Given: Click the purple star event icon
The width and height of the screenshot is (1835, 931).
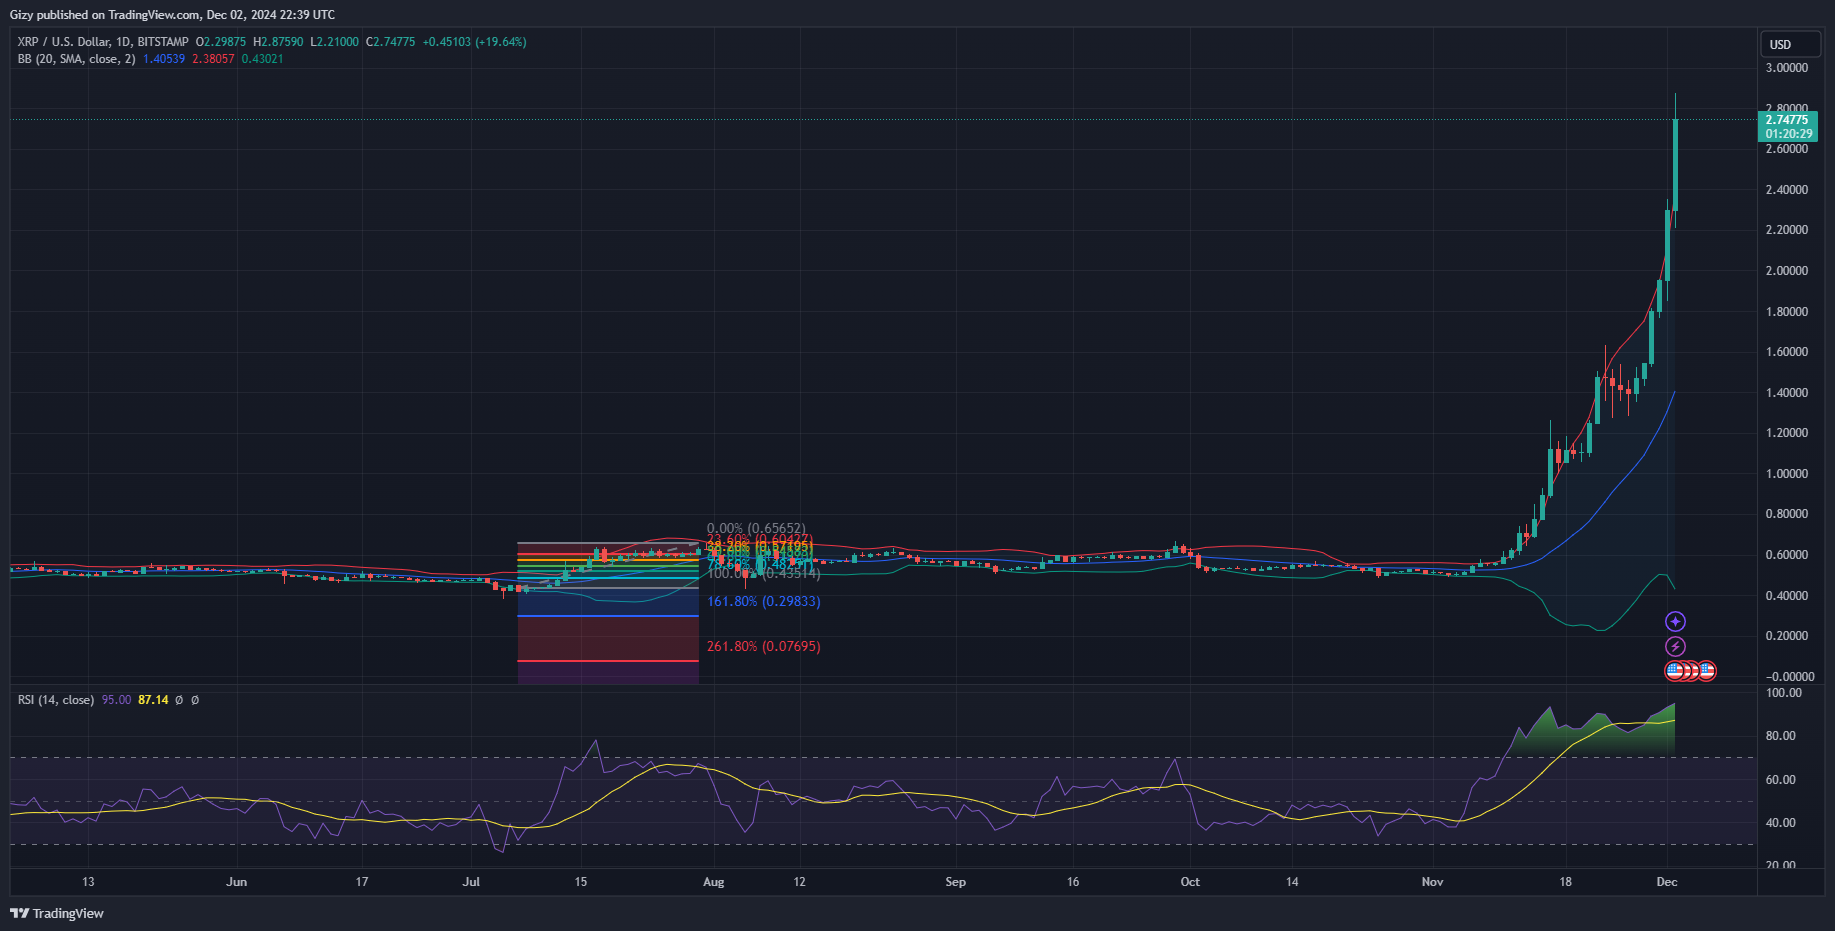Looking at the screenshot, I should (1675, 621).
